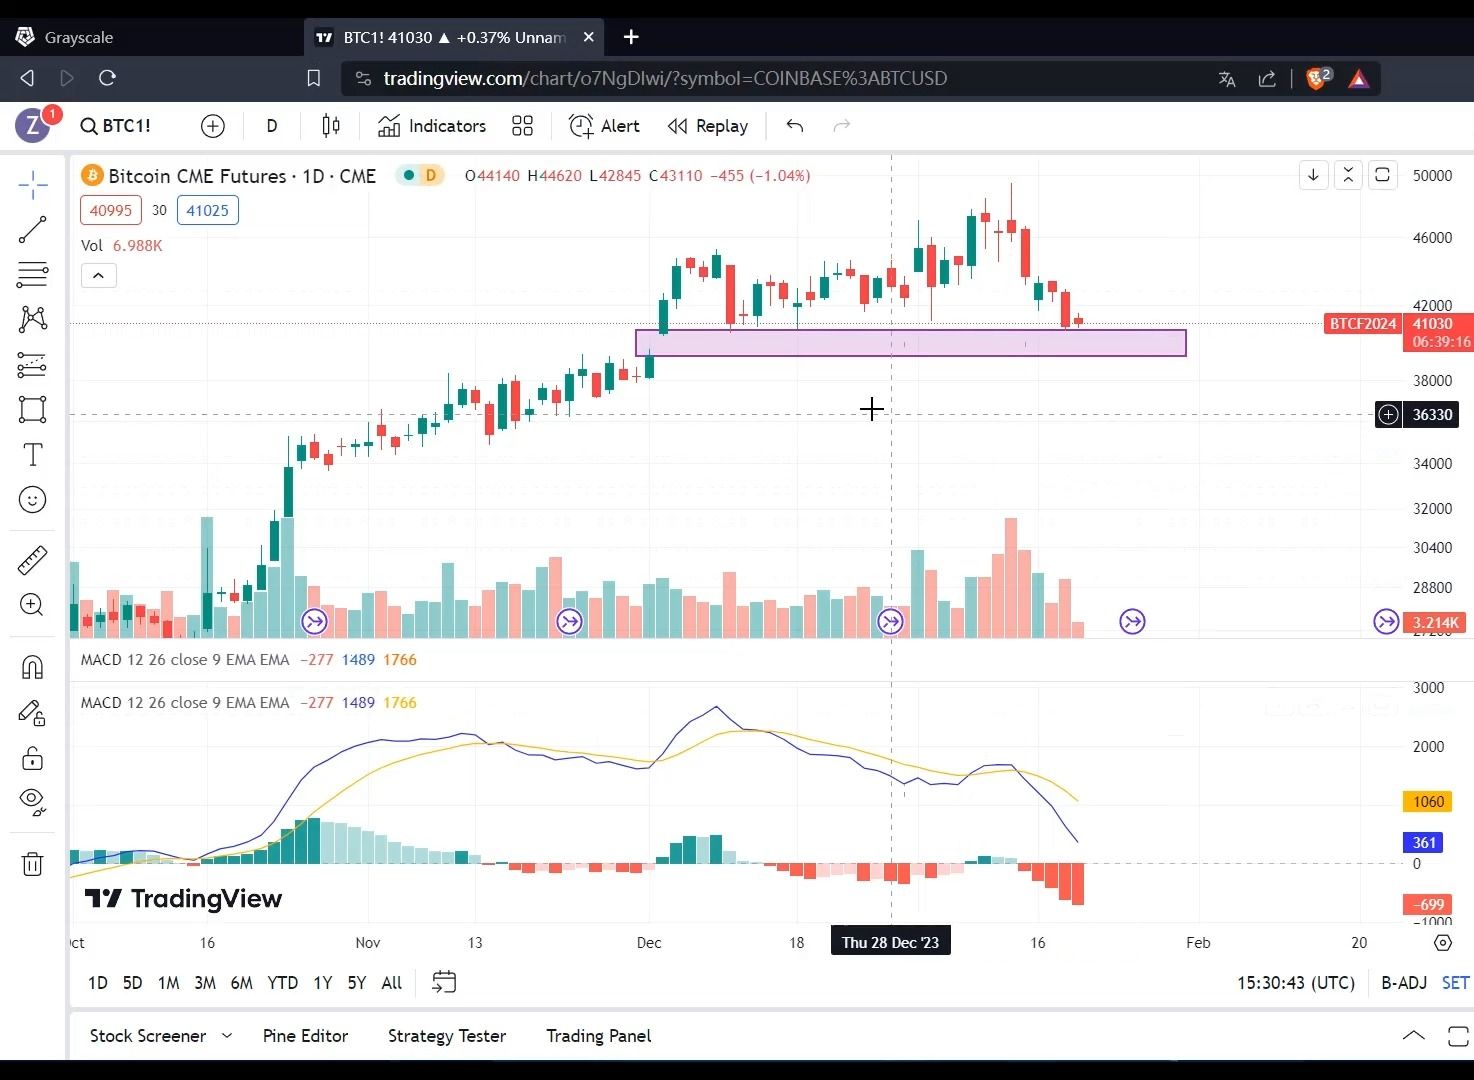This screenshot has width=1474, height=1080.
Task: Maximize the price chart pane
Action: 1382,175
